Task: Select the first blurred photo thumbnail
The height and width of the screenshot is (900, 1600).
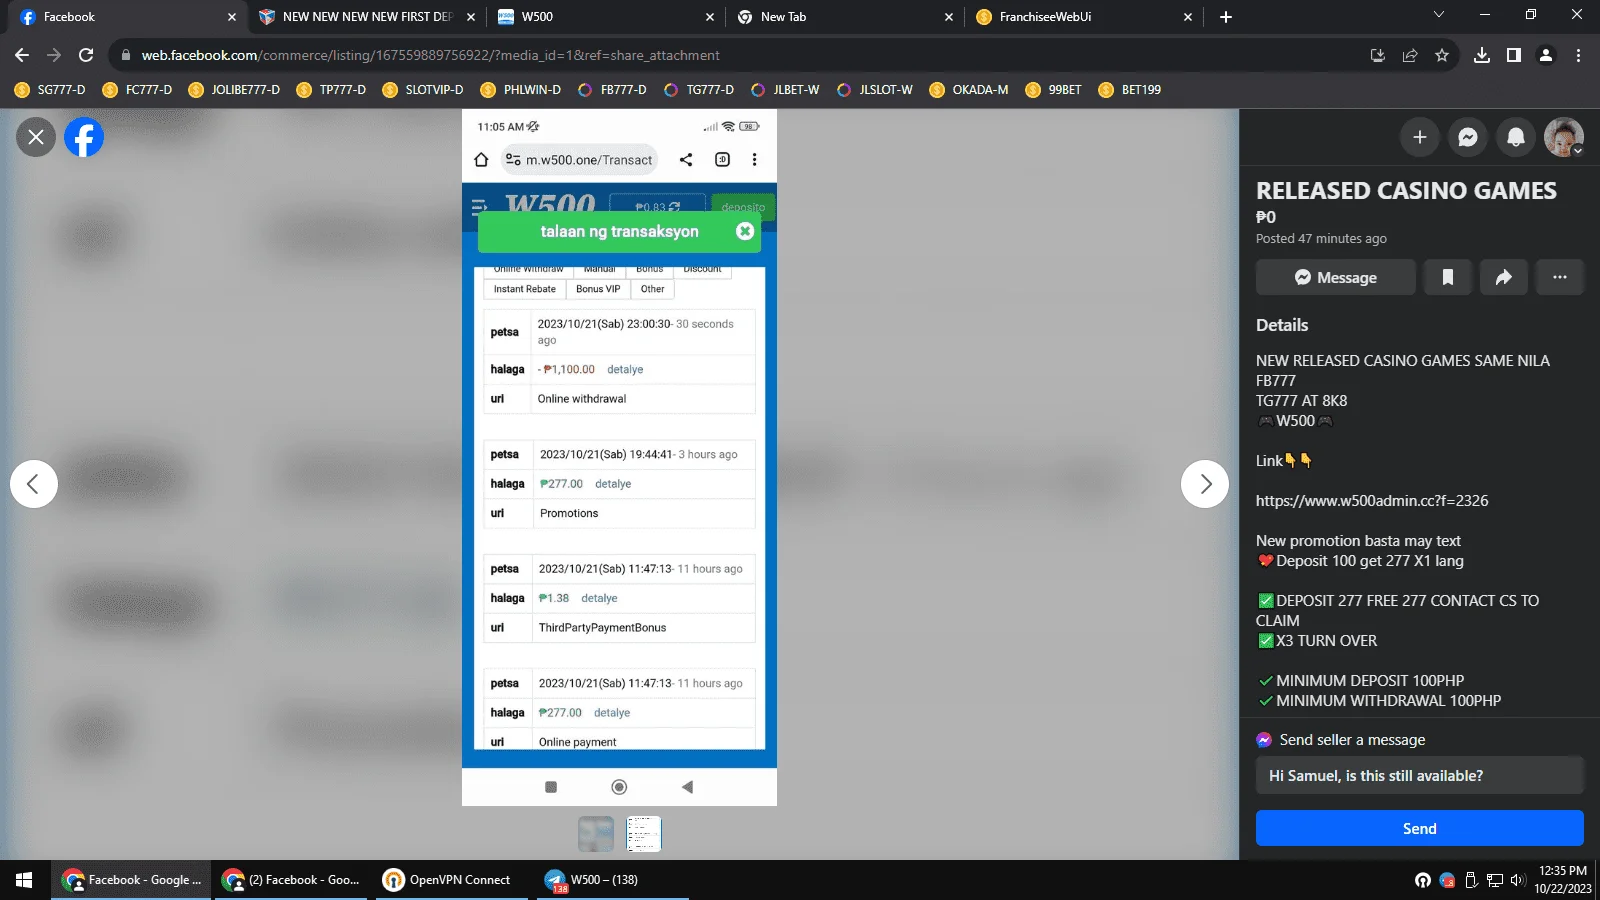Action: [596, 834]
